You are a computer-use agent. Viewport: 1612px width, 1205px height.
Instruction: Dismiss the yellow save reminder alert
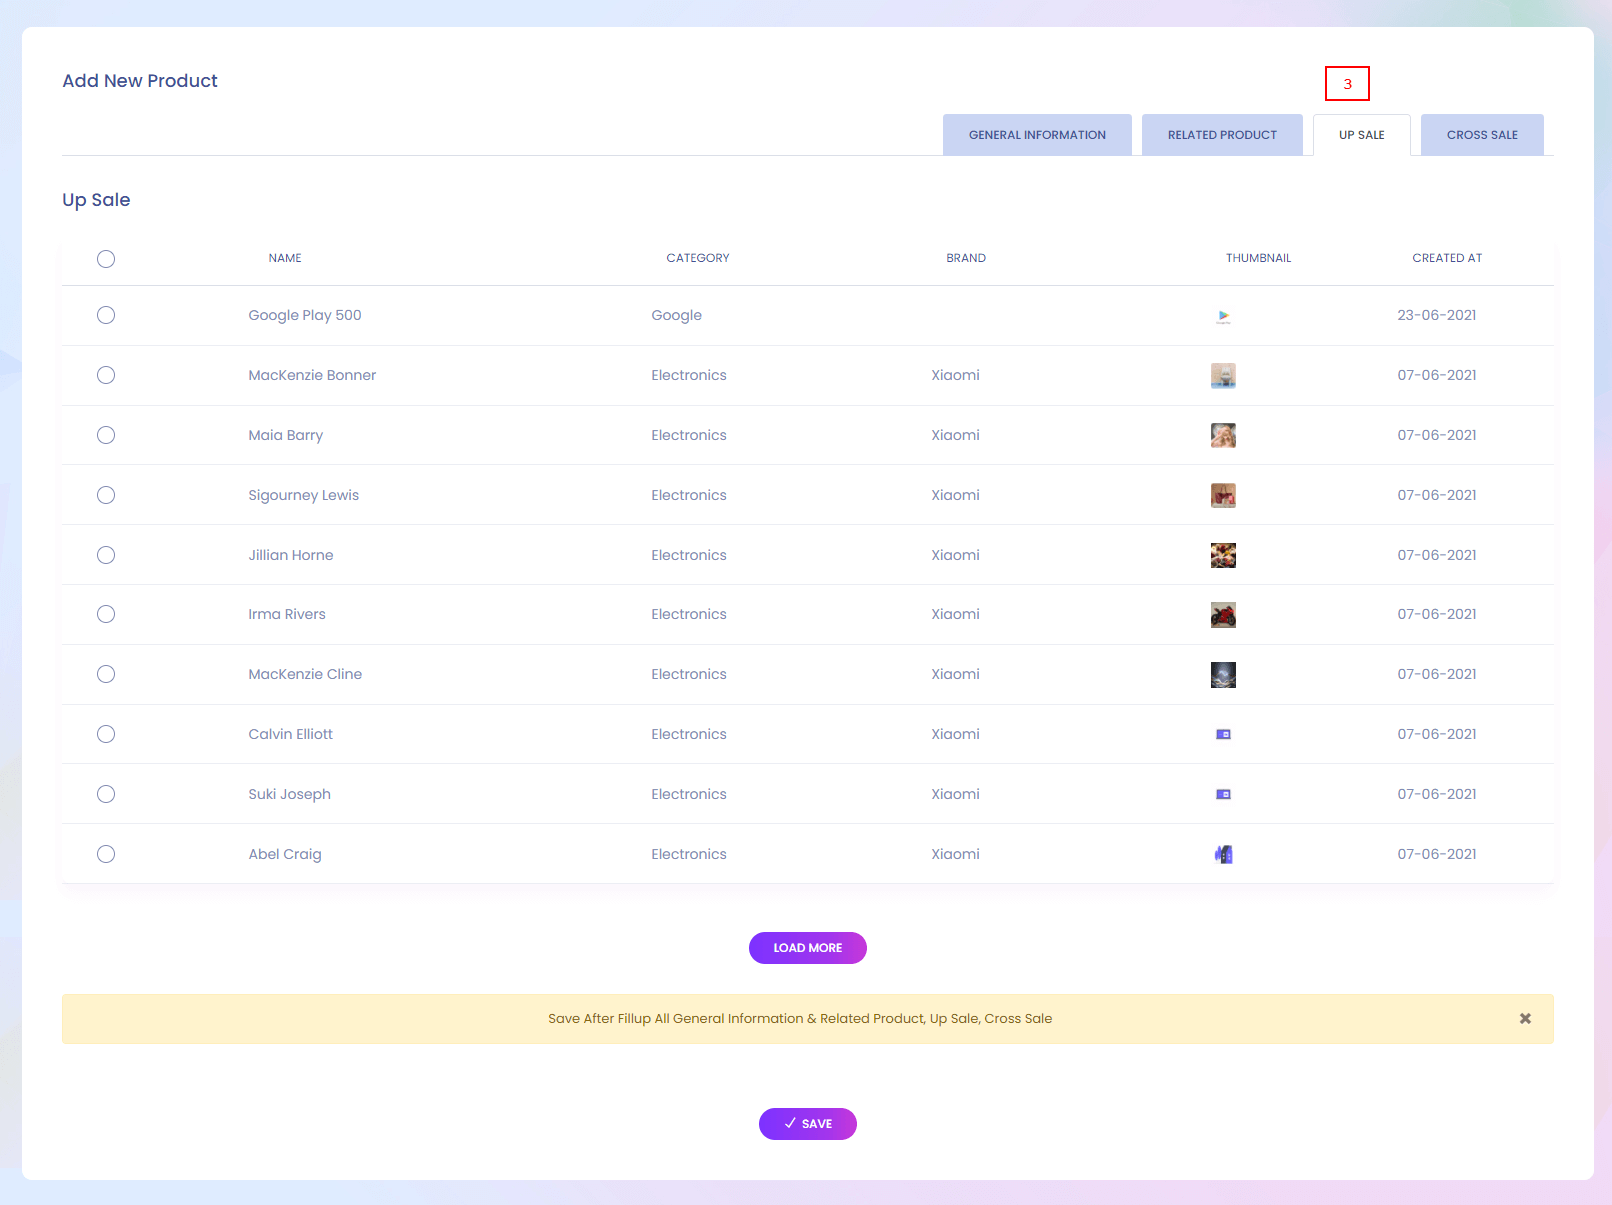[x=1525, y=1018]
